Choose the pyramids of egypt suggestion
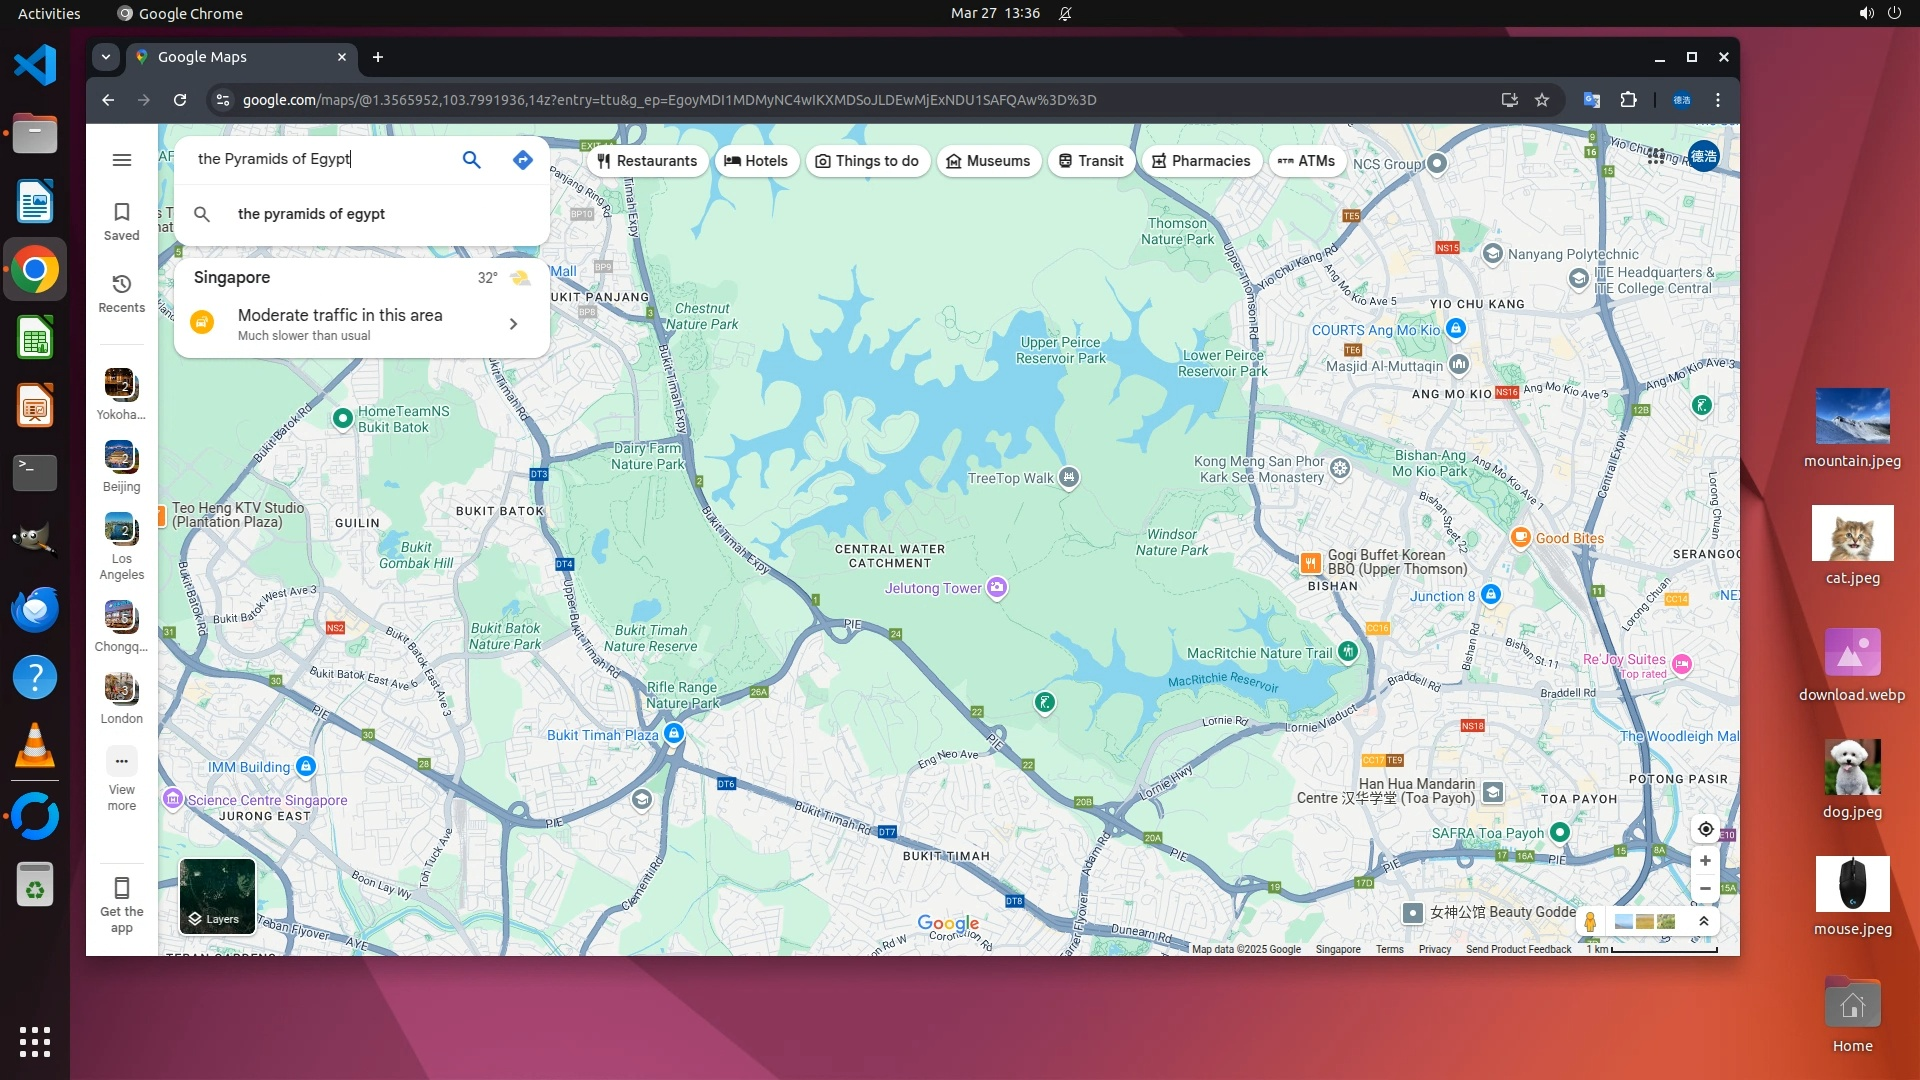The width and height of the screenshot is (1920, 1080). click(311, 214)
